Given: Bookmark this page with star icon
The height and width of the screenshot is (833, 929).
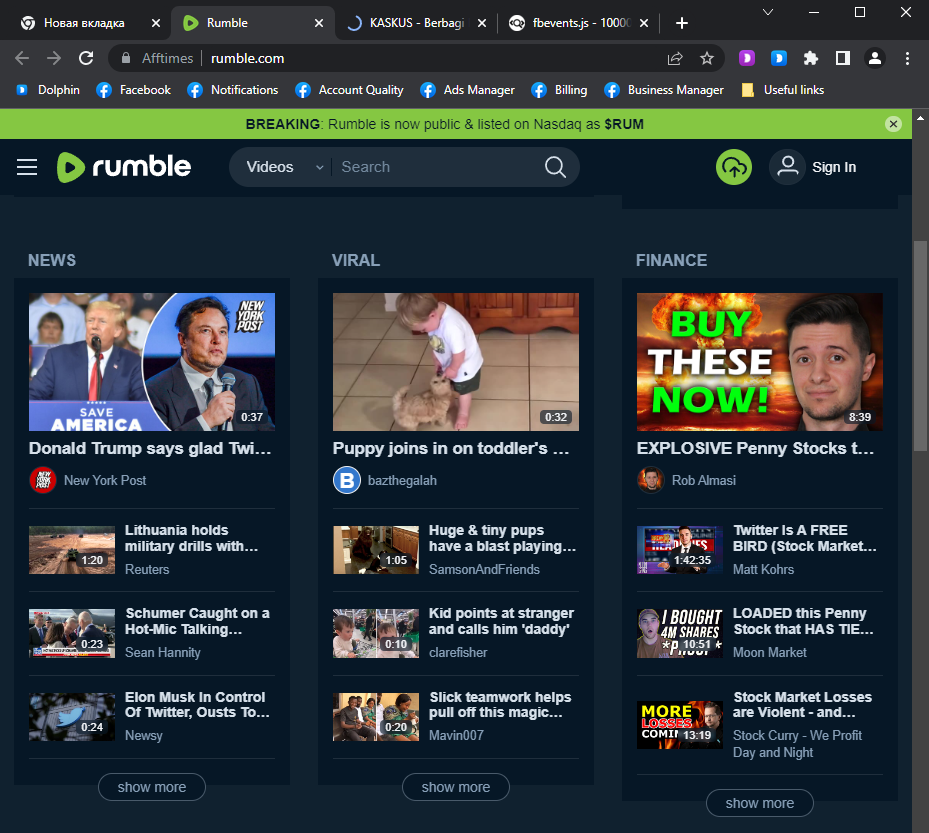Looking at the screenshot, I should click(x=707, y=58).
